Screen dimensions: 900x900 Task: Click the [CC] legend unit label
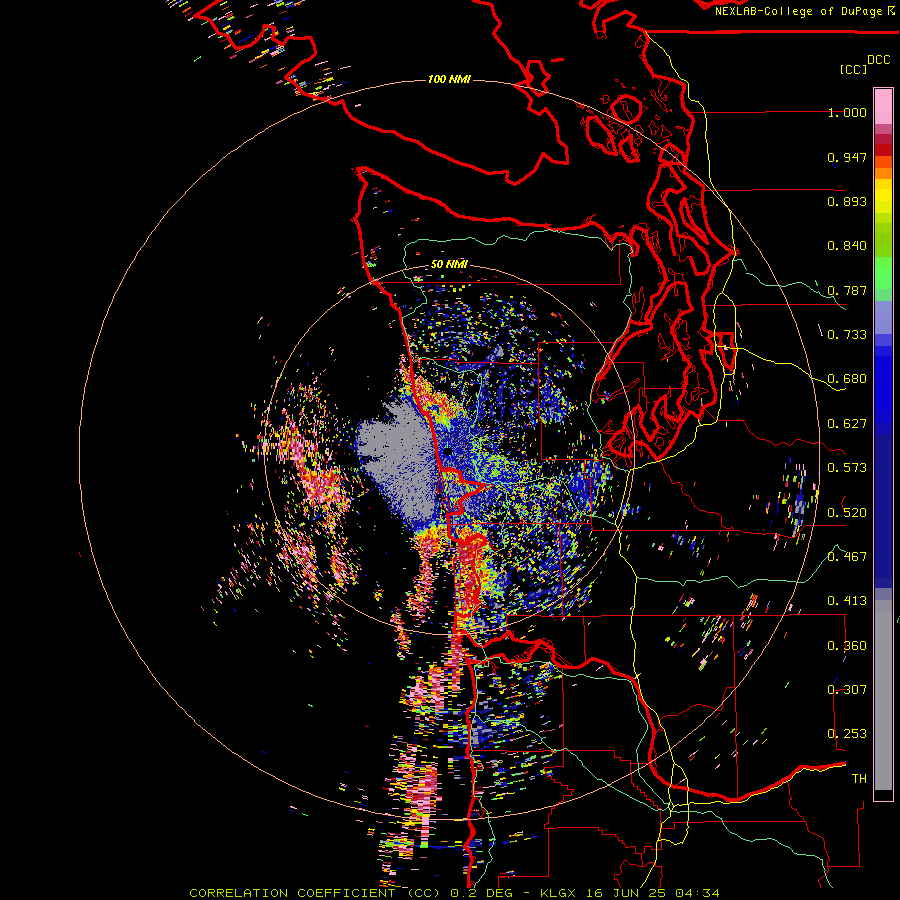(x=853, y=69)
